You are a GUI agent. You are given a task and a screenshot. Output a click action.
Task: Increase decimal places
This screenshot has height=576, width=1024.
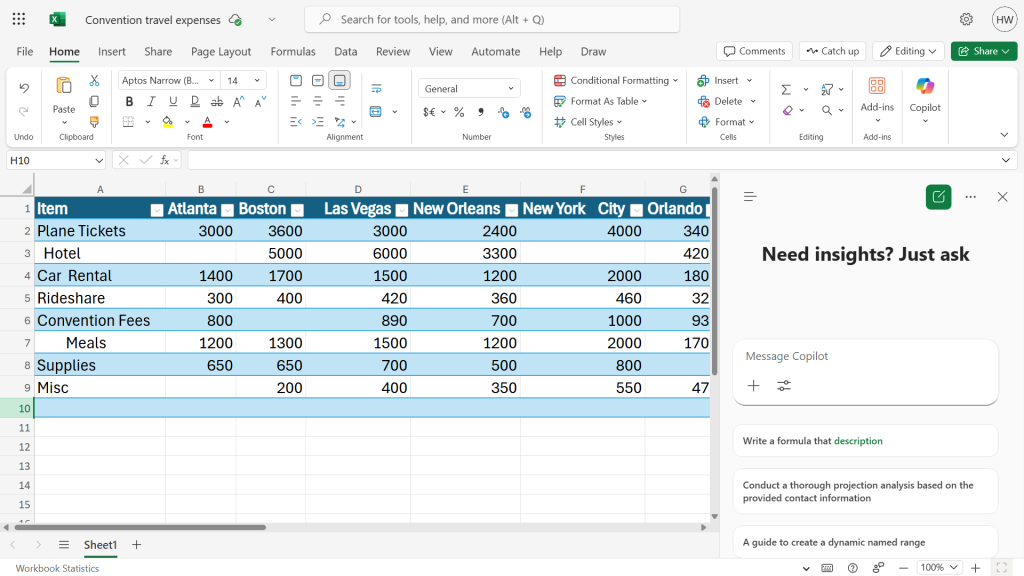[504, 112]
